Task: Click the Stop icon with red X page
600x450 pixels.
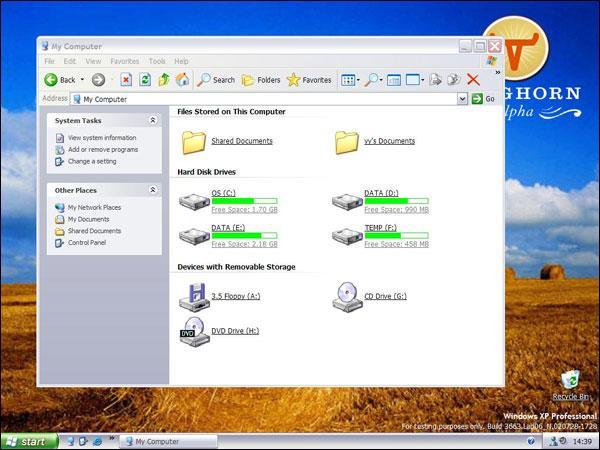Action: (x=126, y=80)
